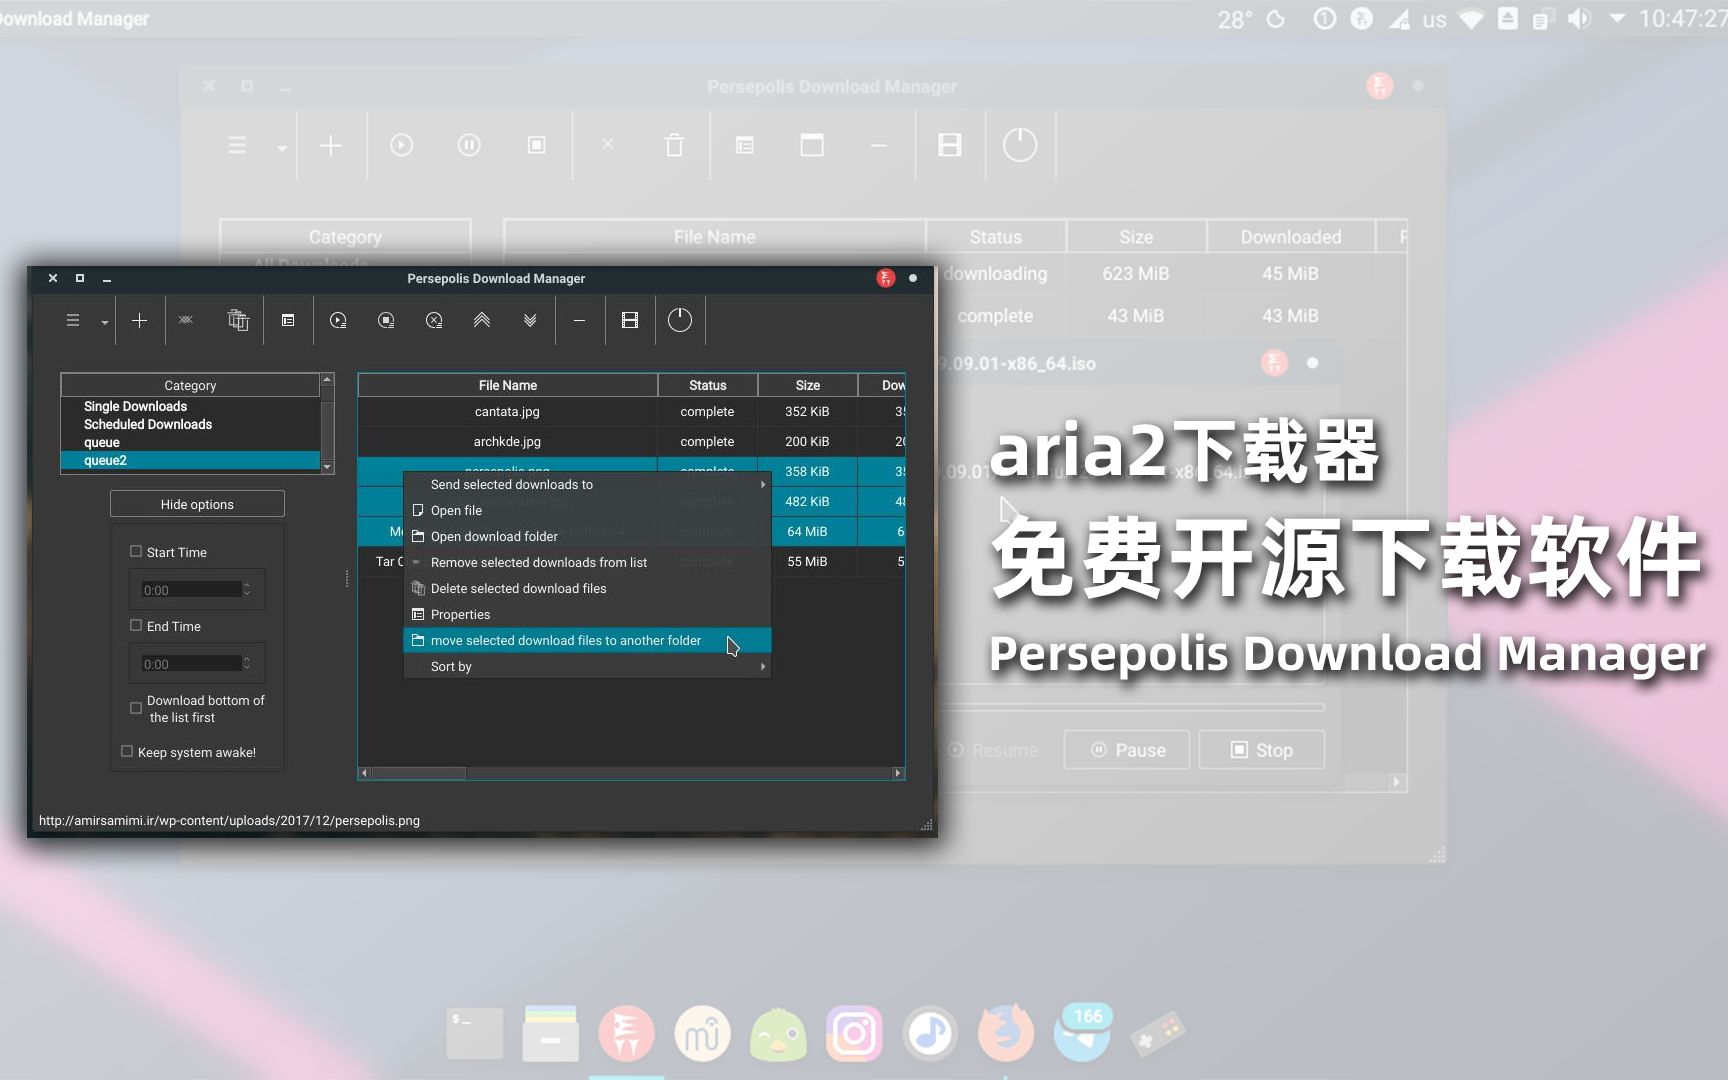Click the properties icon in background window toolbar
Viewport: 1728px width, 1080px height.
pos(745,146)
